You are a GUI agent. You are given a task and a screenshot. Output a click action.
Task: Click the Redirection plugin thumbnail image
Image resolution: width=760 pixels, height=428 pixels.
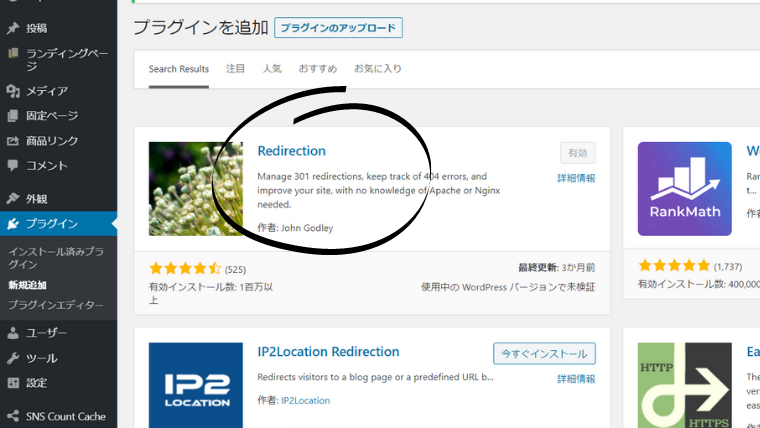196,189
